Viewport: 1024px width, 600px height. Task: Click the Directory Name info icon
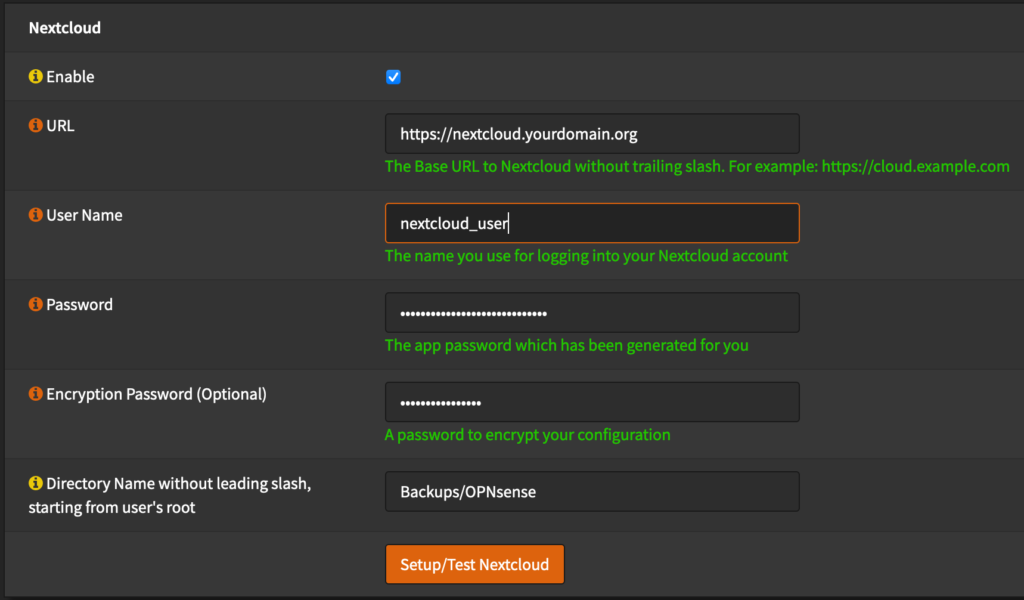(x=36, y=484)
